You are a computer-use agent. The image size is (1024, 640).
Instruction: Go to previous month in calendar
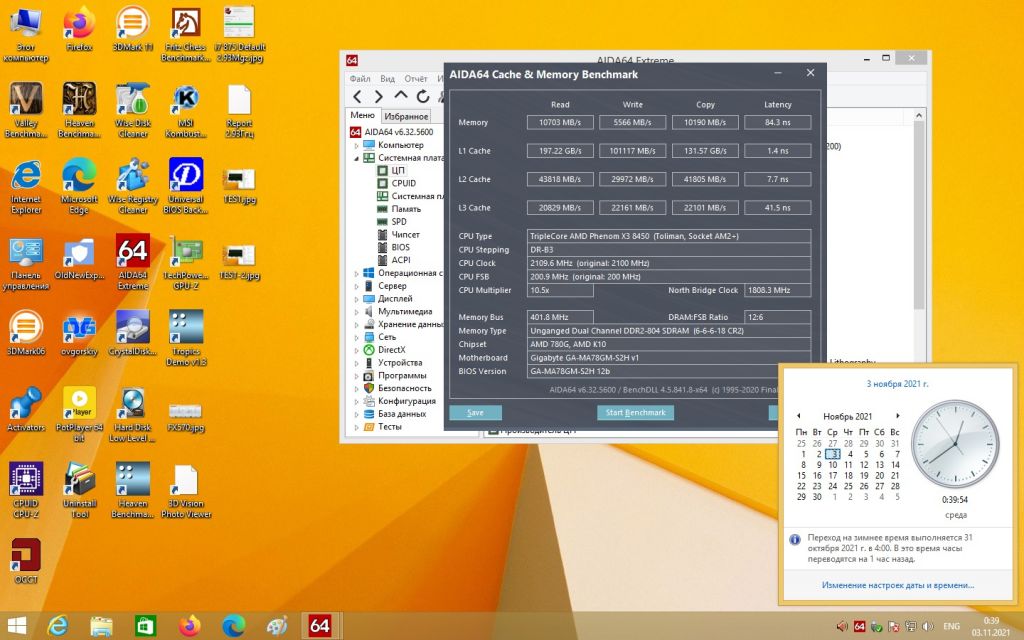(798, 416)
